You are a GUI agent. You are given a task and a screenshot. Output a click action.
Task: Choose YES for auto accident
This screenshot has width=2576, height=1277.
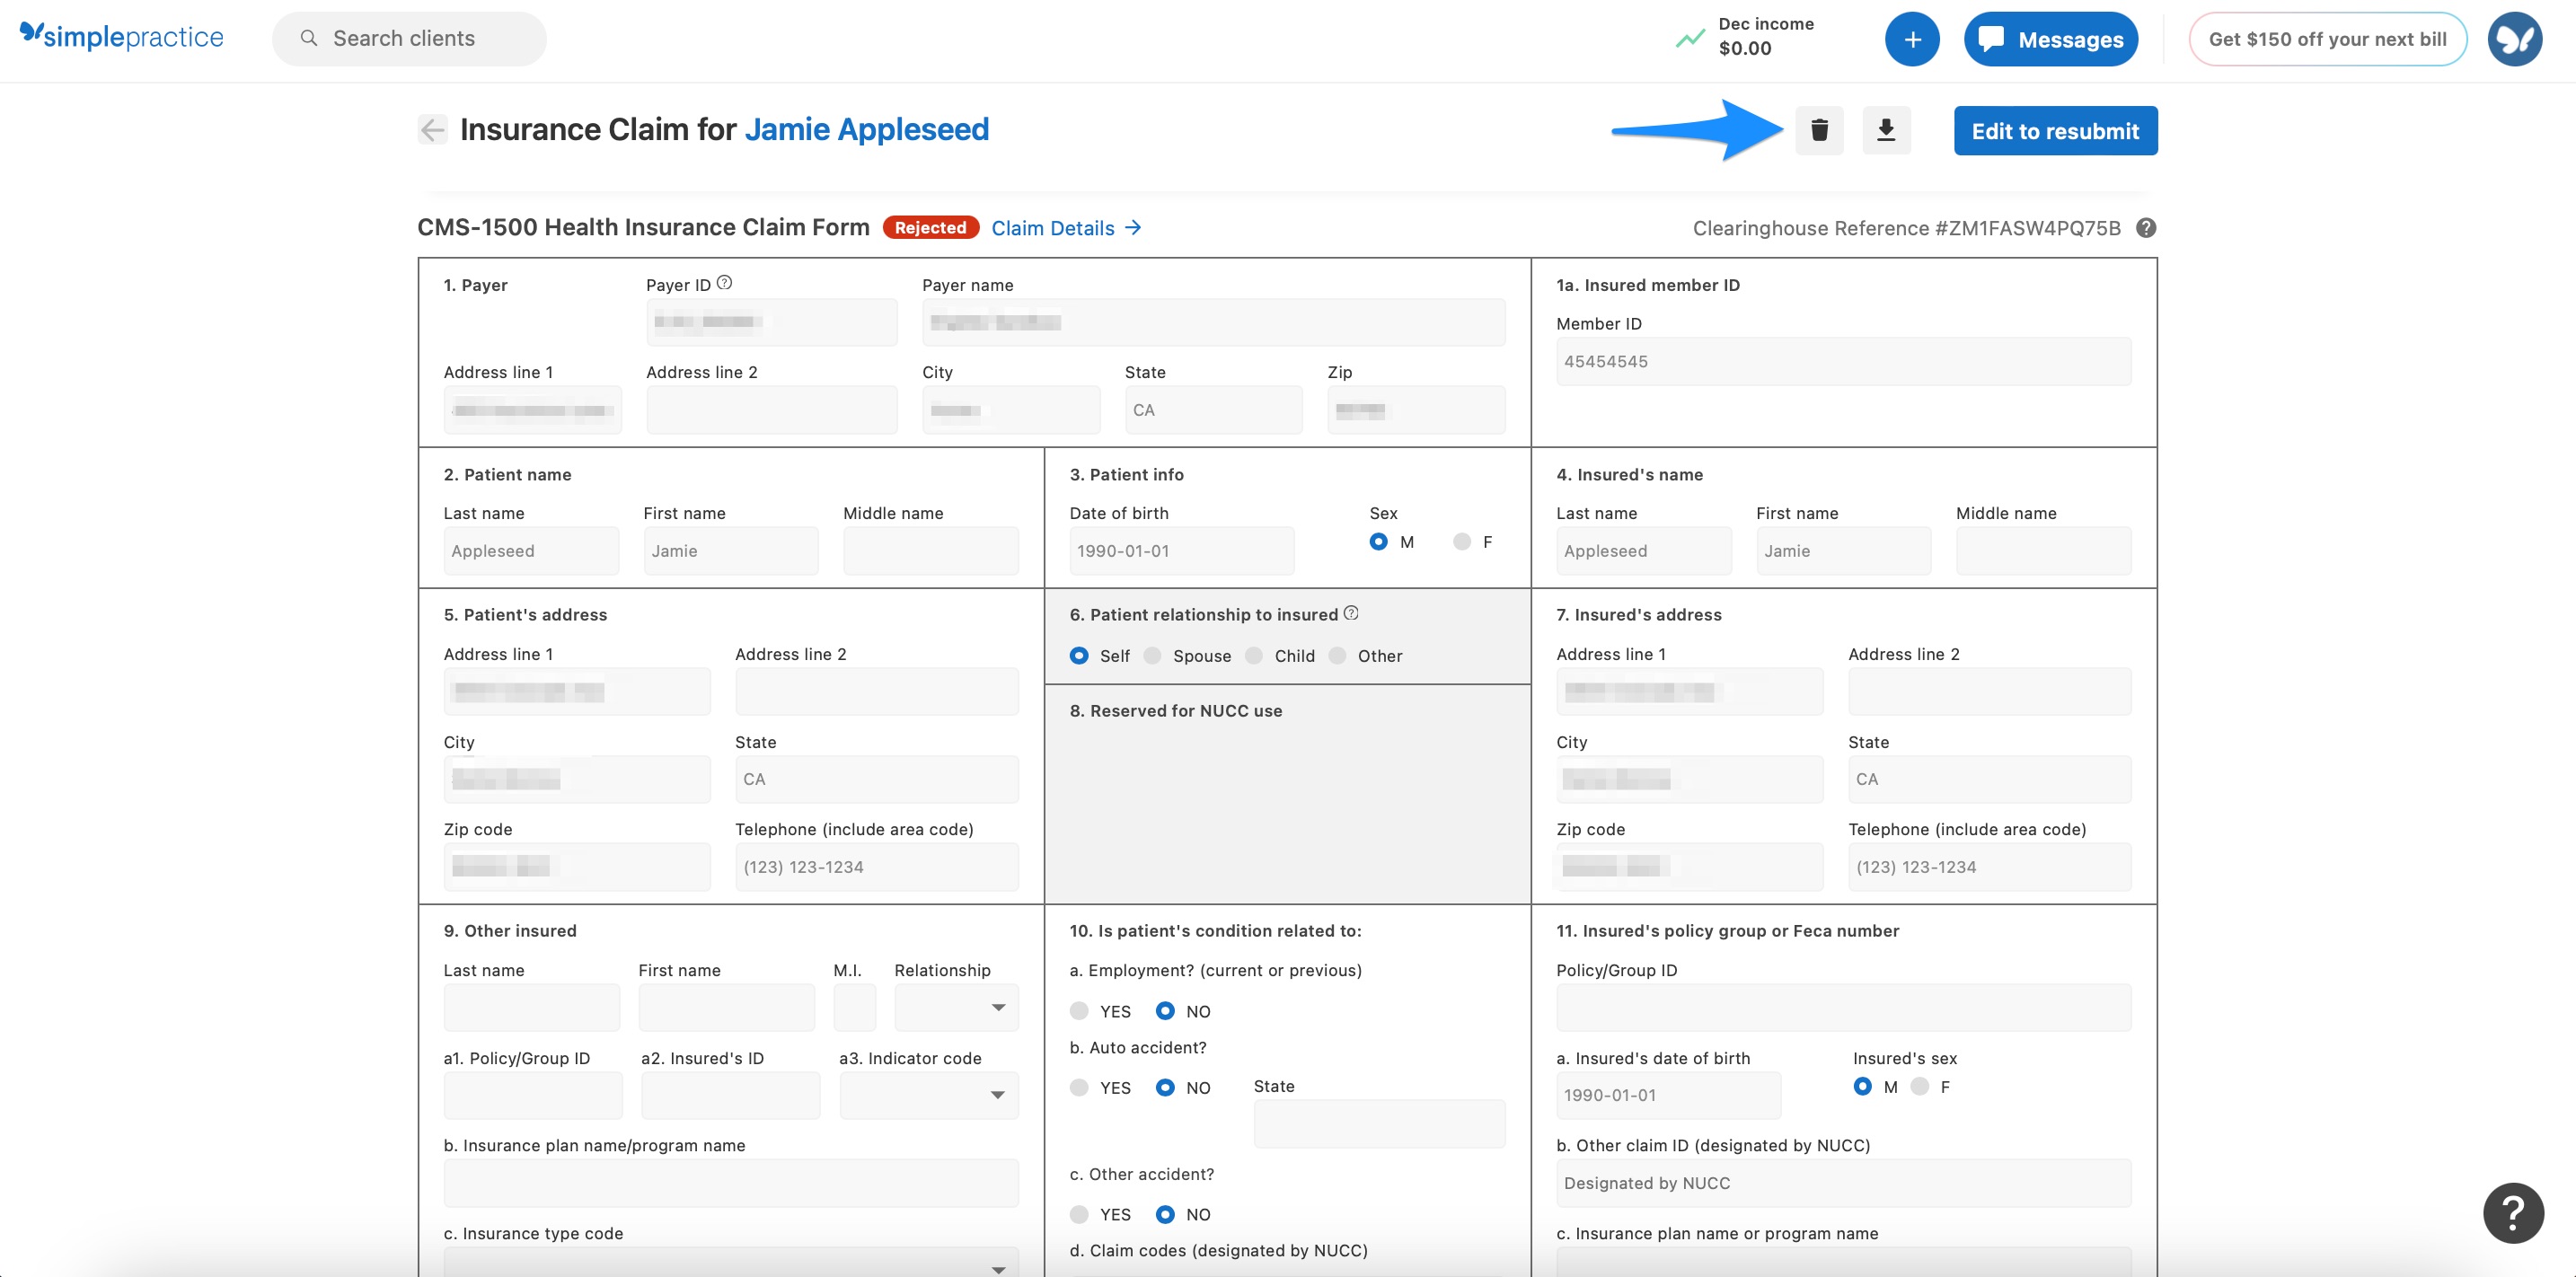click(x=1079, y=1087)
